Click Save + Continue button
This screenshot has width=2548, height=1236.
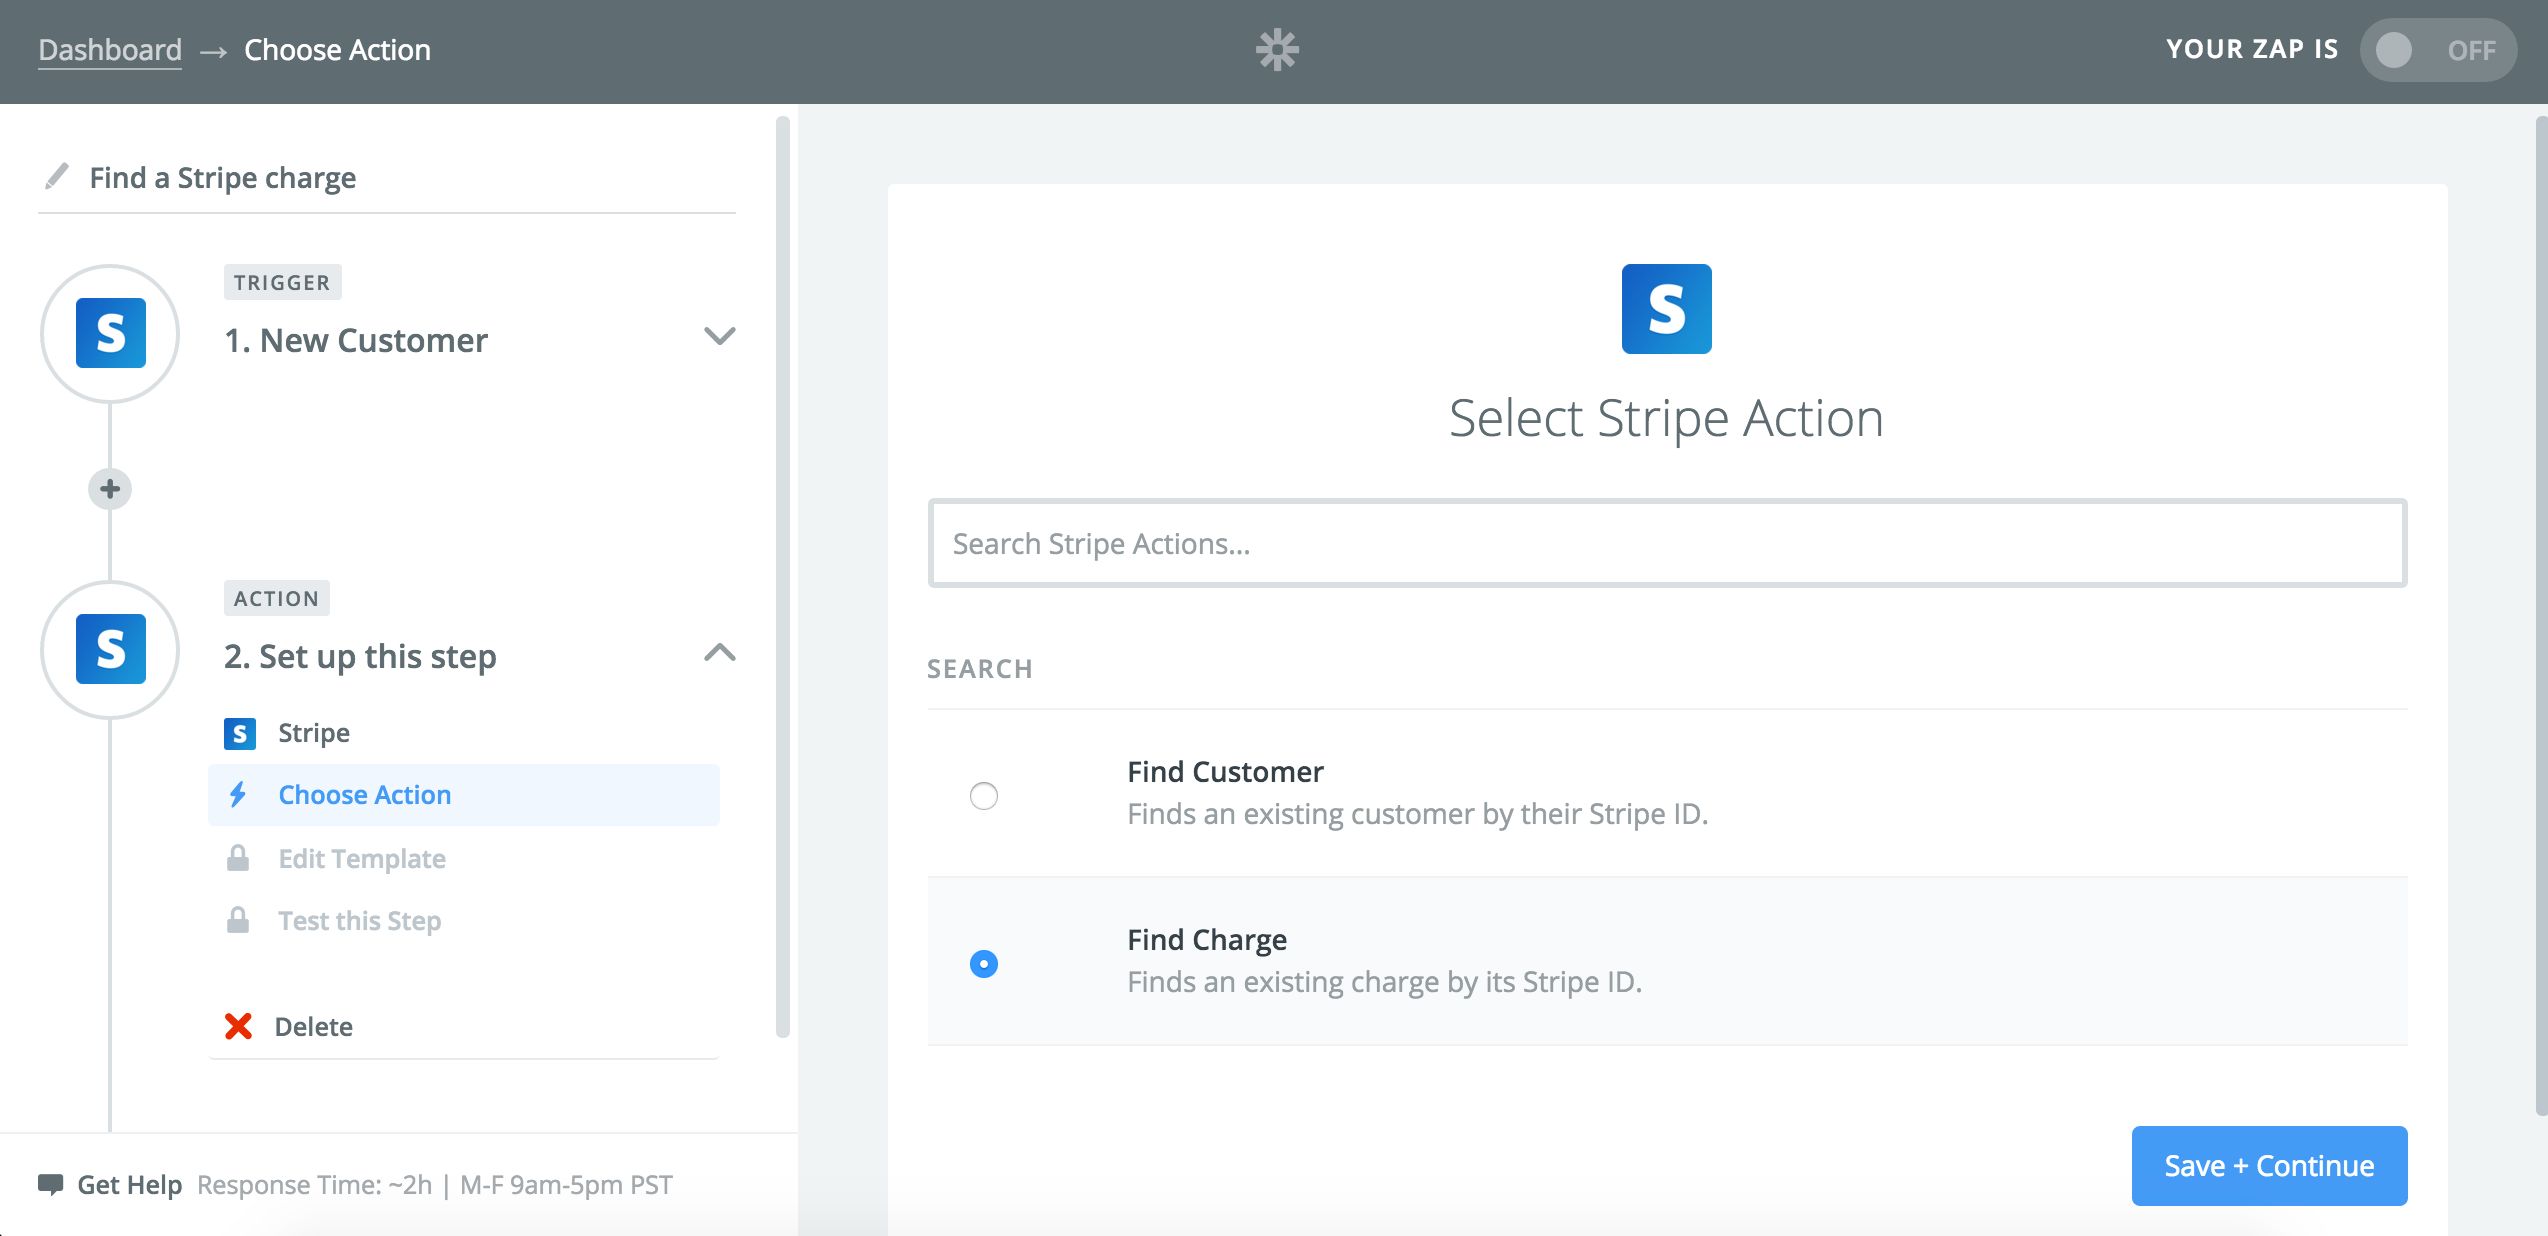[x=2269, y=1166]
